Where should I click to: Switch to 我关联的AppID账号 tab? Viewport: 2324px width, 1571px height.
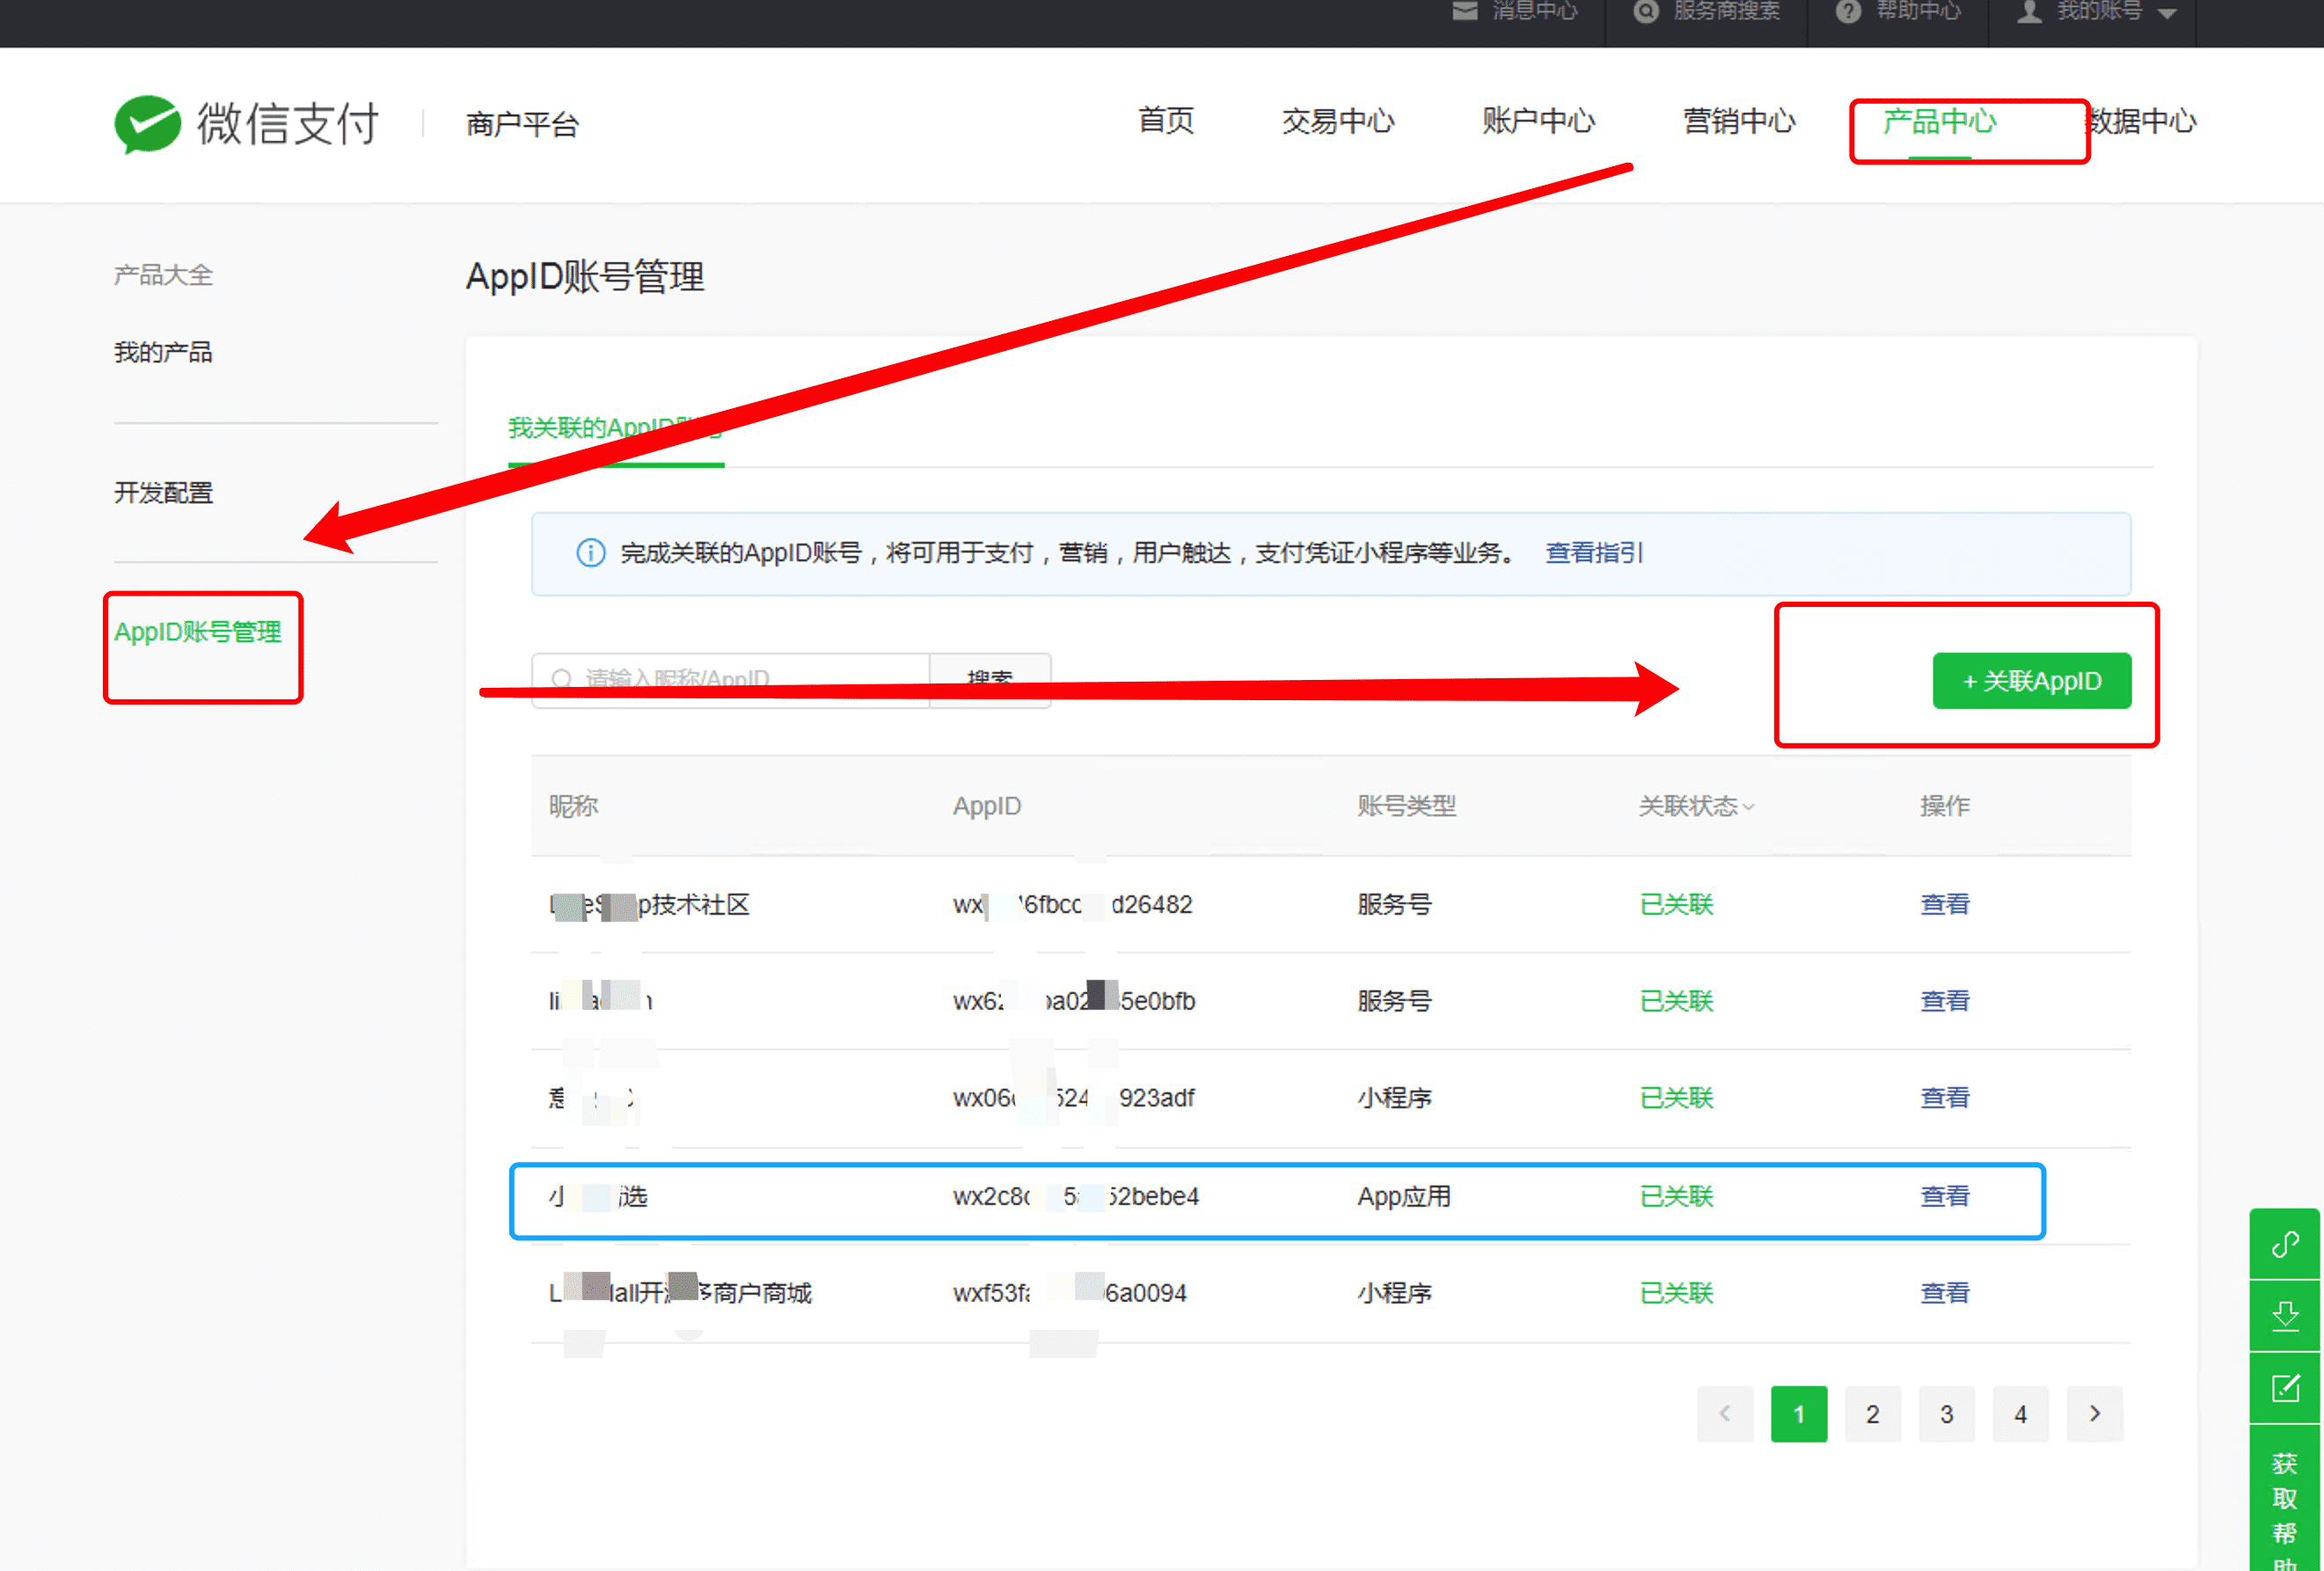click(615, 428)
